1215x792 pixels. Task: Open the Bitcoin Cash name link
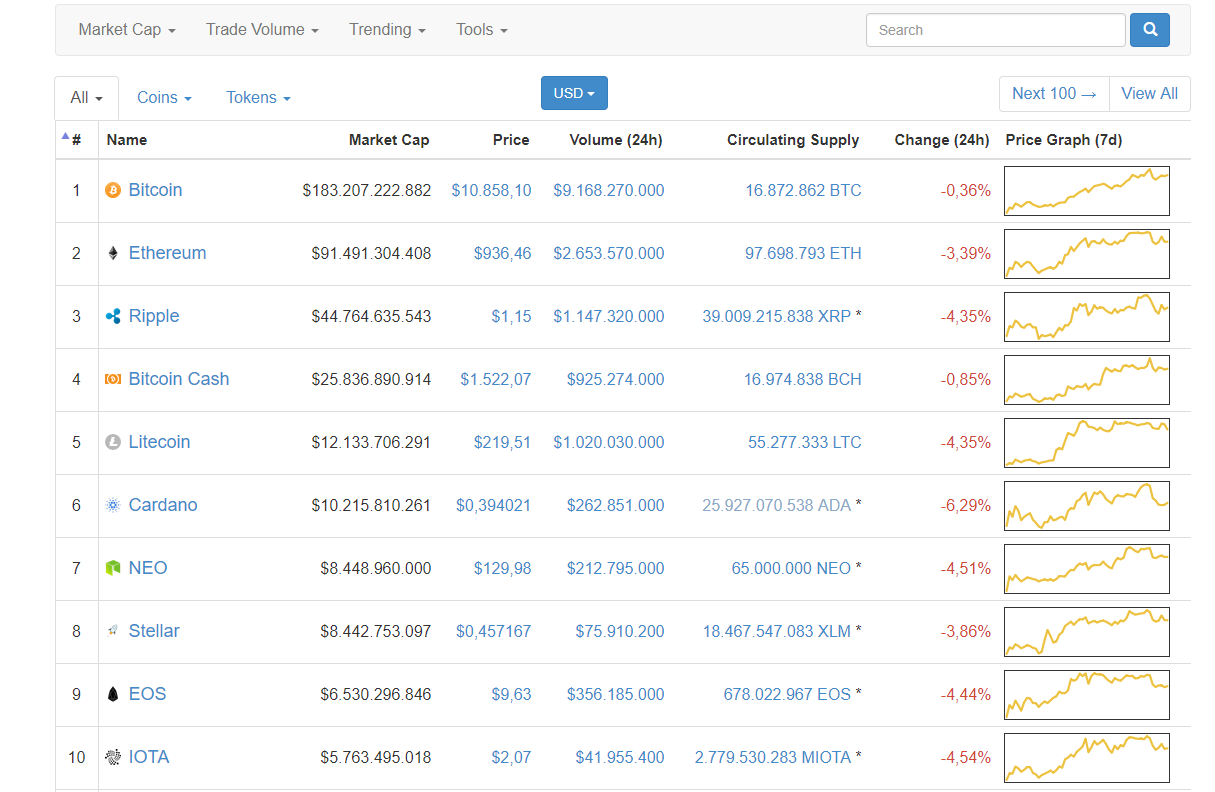pyautogui.click(x=179, y=379)
